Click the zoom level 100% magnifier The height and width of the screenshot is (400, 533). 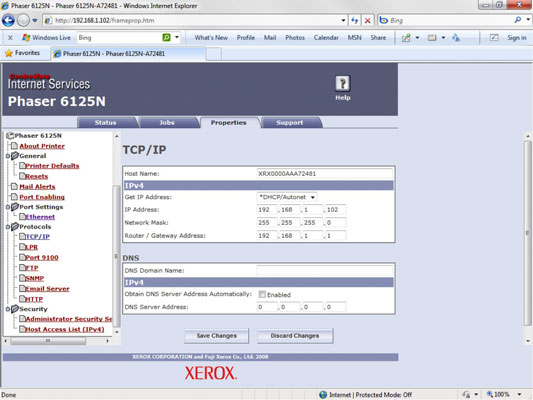coord(490,394)
